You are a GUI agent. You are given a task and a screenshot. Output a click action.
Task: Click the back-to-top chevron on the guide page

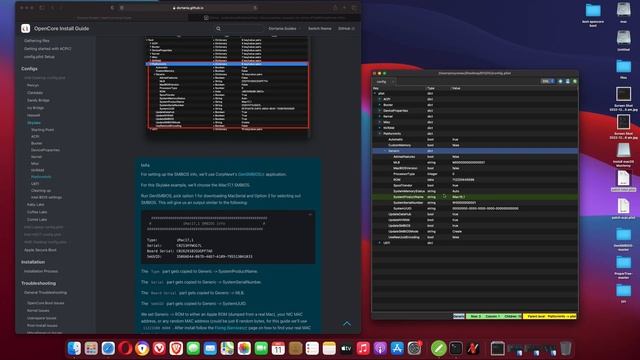coord(347,324)
